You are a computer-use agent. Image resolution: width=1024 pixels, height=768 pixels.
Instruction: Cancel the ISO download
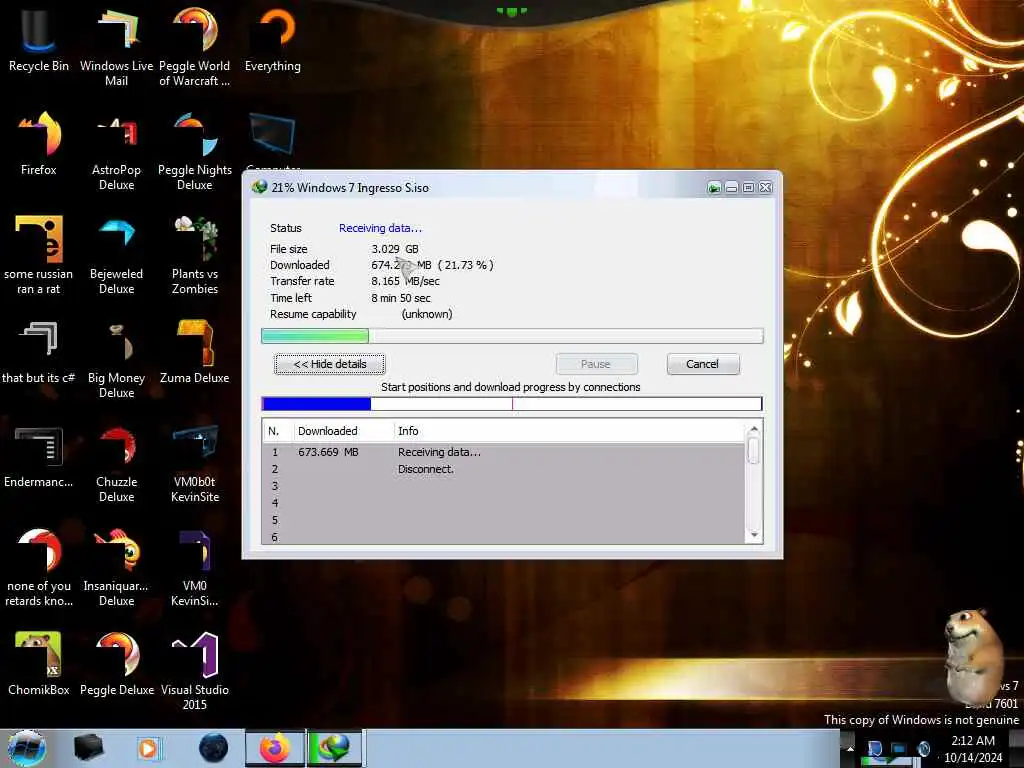click(703, 364)
